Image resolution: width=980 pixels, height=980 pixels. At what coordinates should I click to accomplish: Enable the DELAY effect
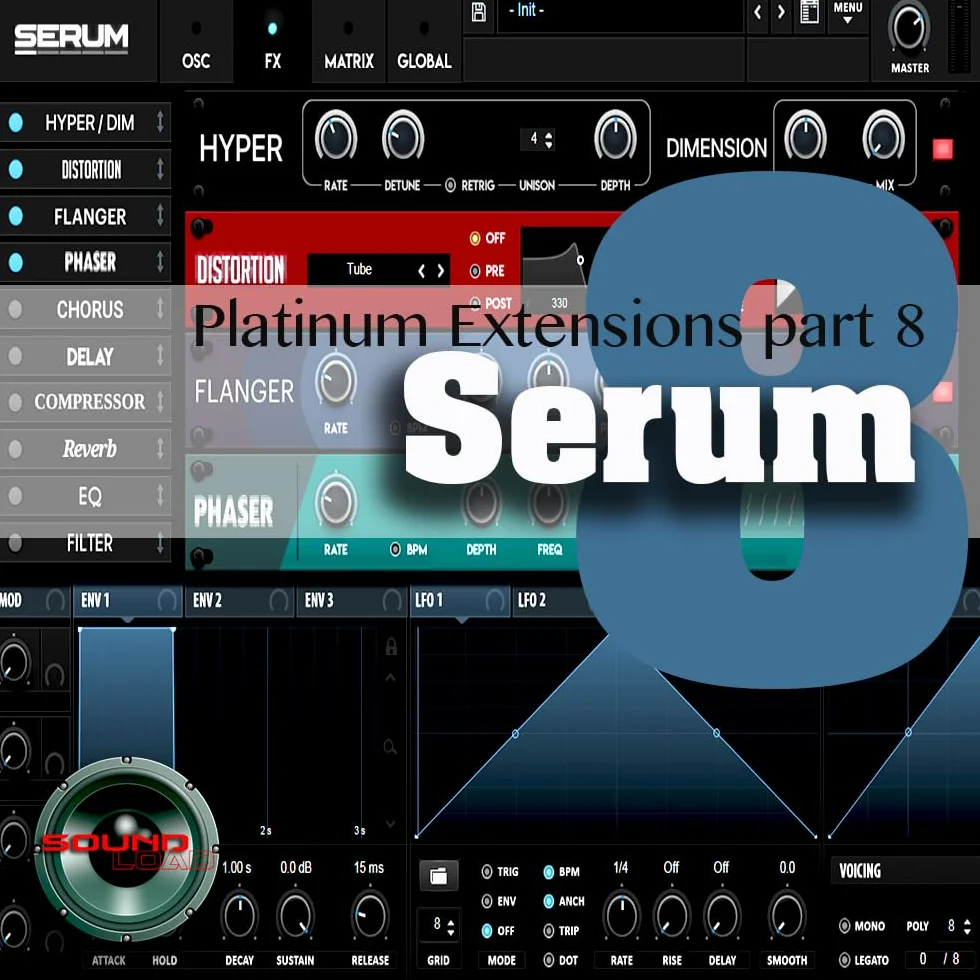tap(16, 356)
